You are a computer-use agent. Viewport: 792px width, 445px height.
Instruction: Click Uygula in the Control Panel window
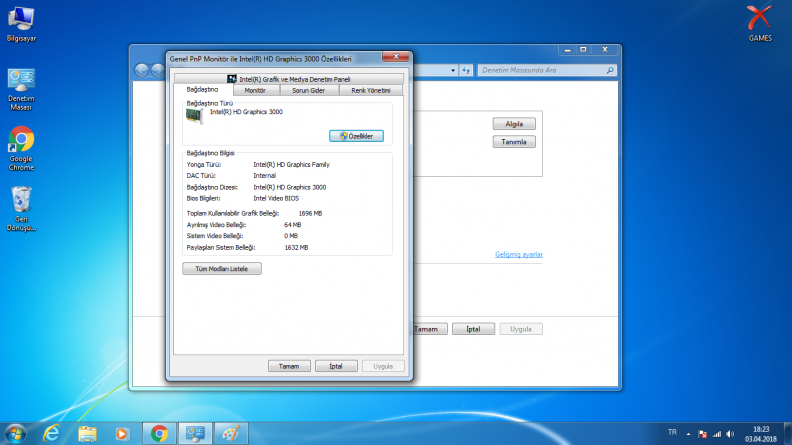521,329
